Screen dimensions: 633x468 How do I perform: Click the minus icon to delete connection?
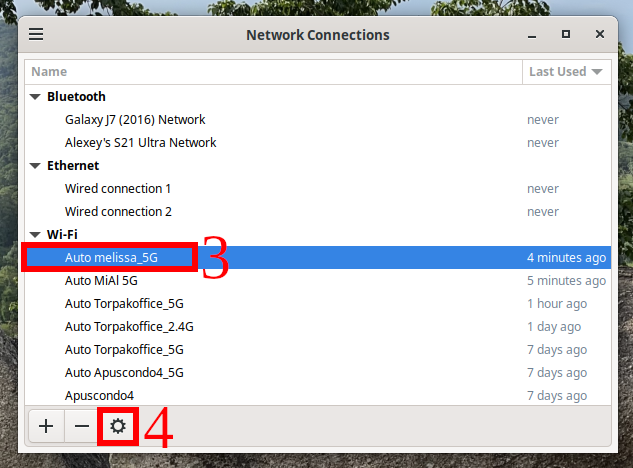pos(82,426)
